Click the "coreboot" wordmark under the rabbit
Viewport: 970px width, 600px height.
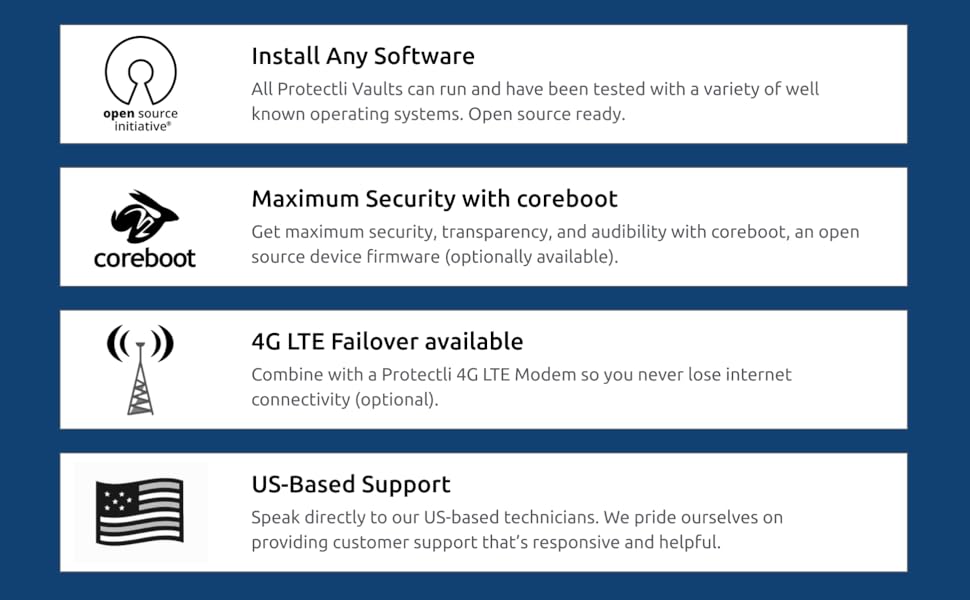tap(144, 258)
